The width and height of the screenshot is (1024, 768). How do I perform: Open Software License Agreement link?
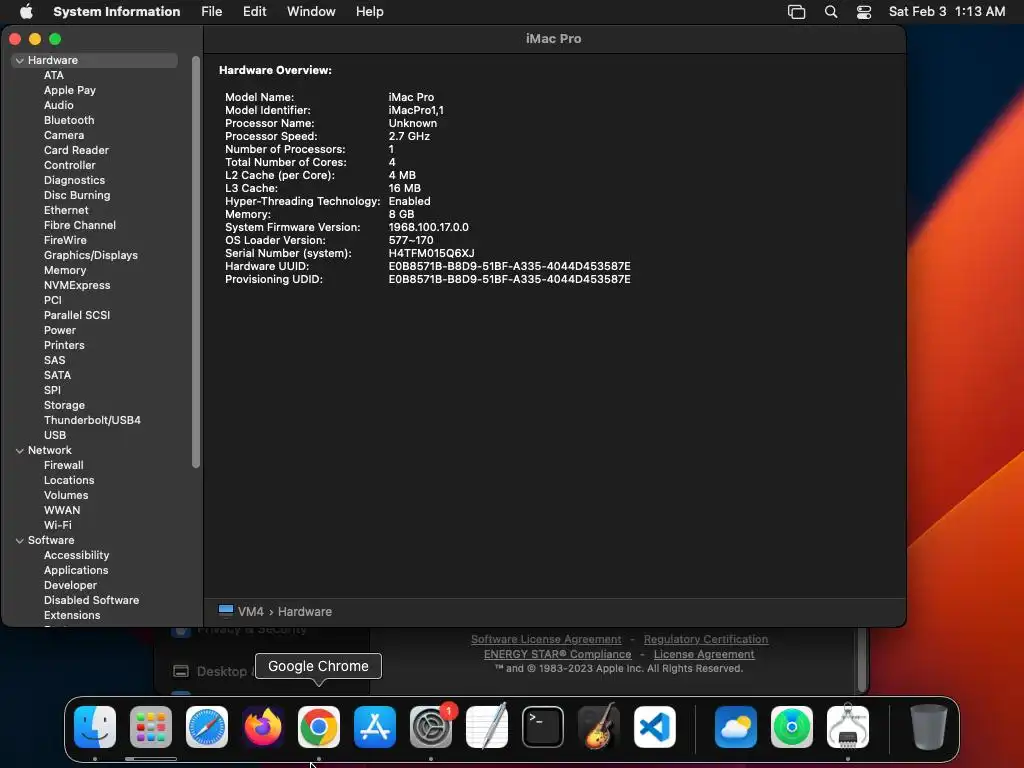(x=546, y=639)
